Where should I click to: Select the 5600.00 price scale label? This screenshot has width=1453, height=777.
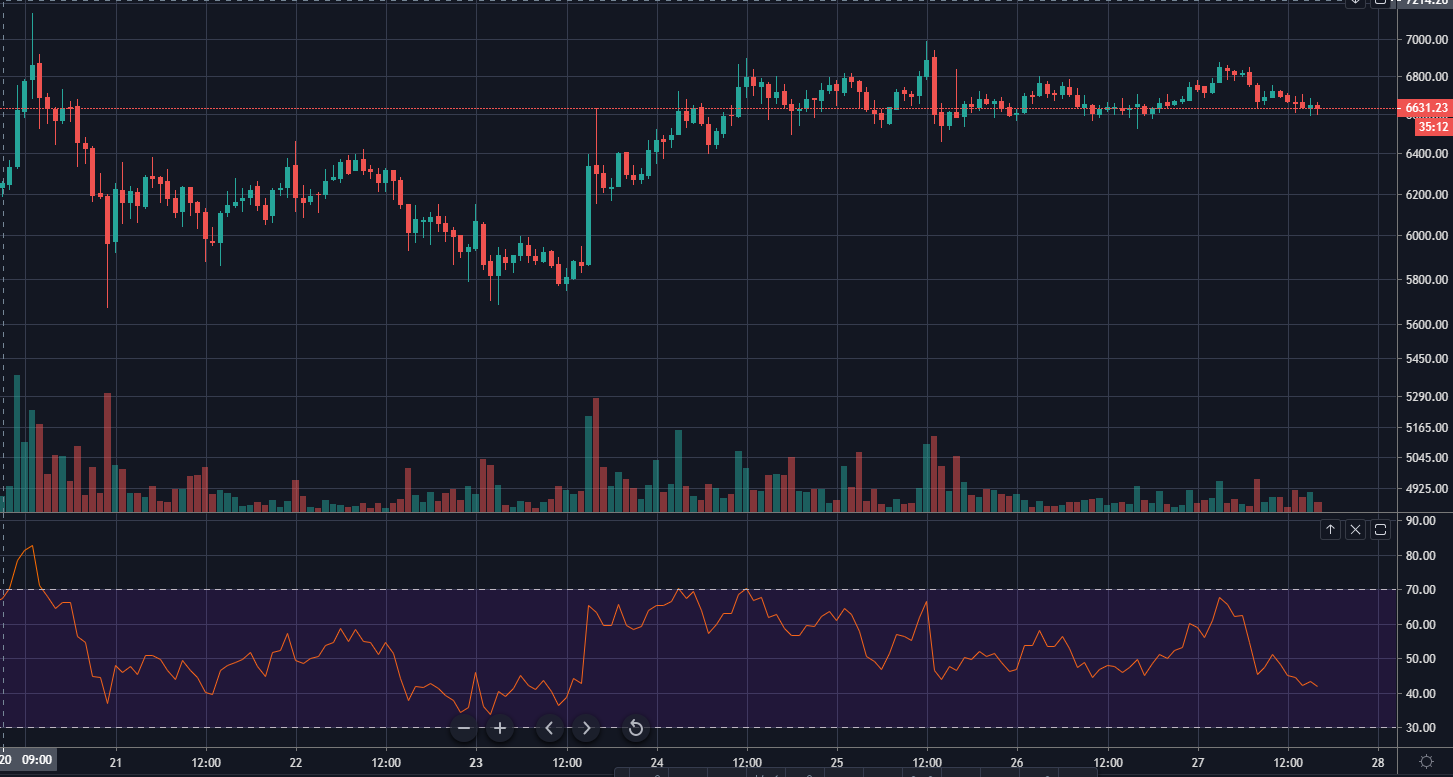tap(1427, 324)
